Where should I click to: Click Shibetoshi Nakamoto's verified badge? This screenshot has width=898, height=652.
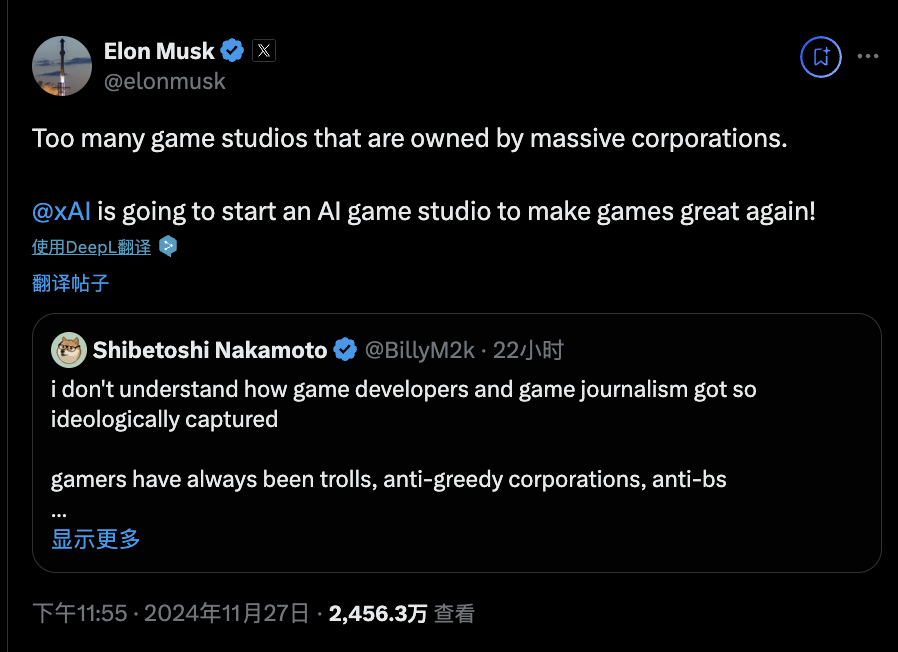coord(345,349)
